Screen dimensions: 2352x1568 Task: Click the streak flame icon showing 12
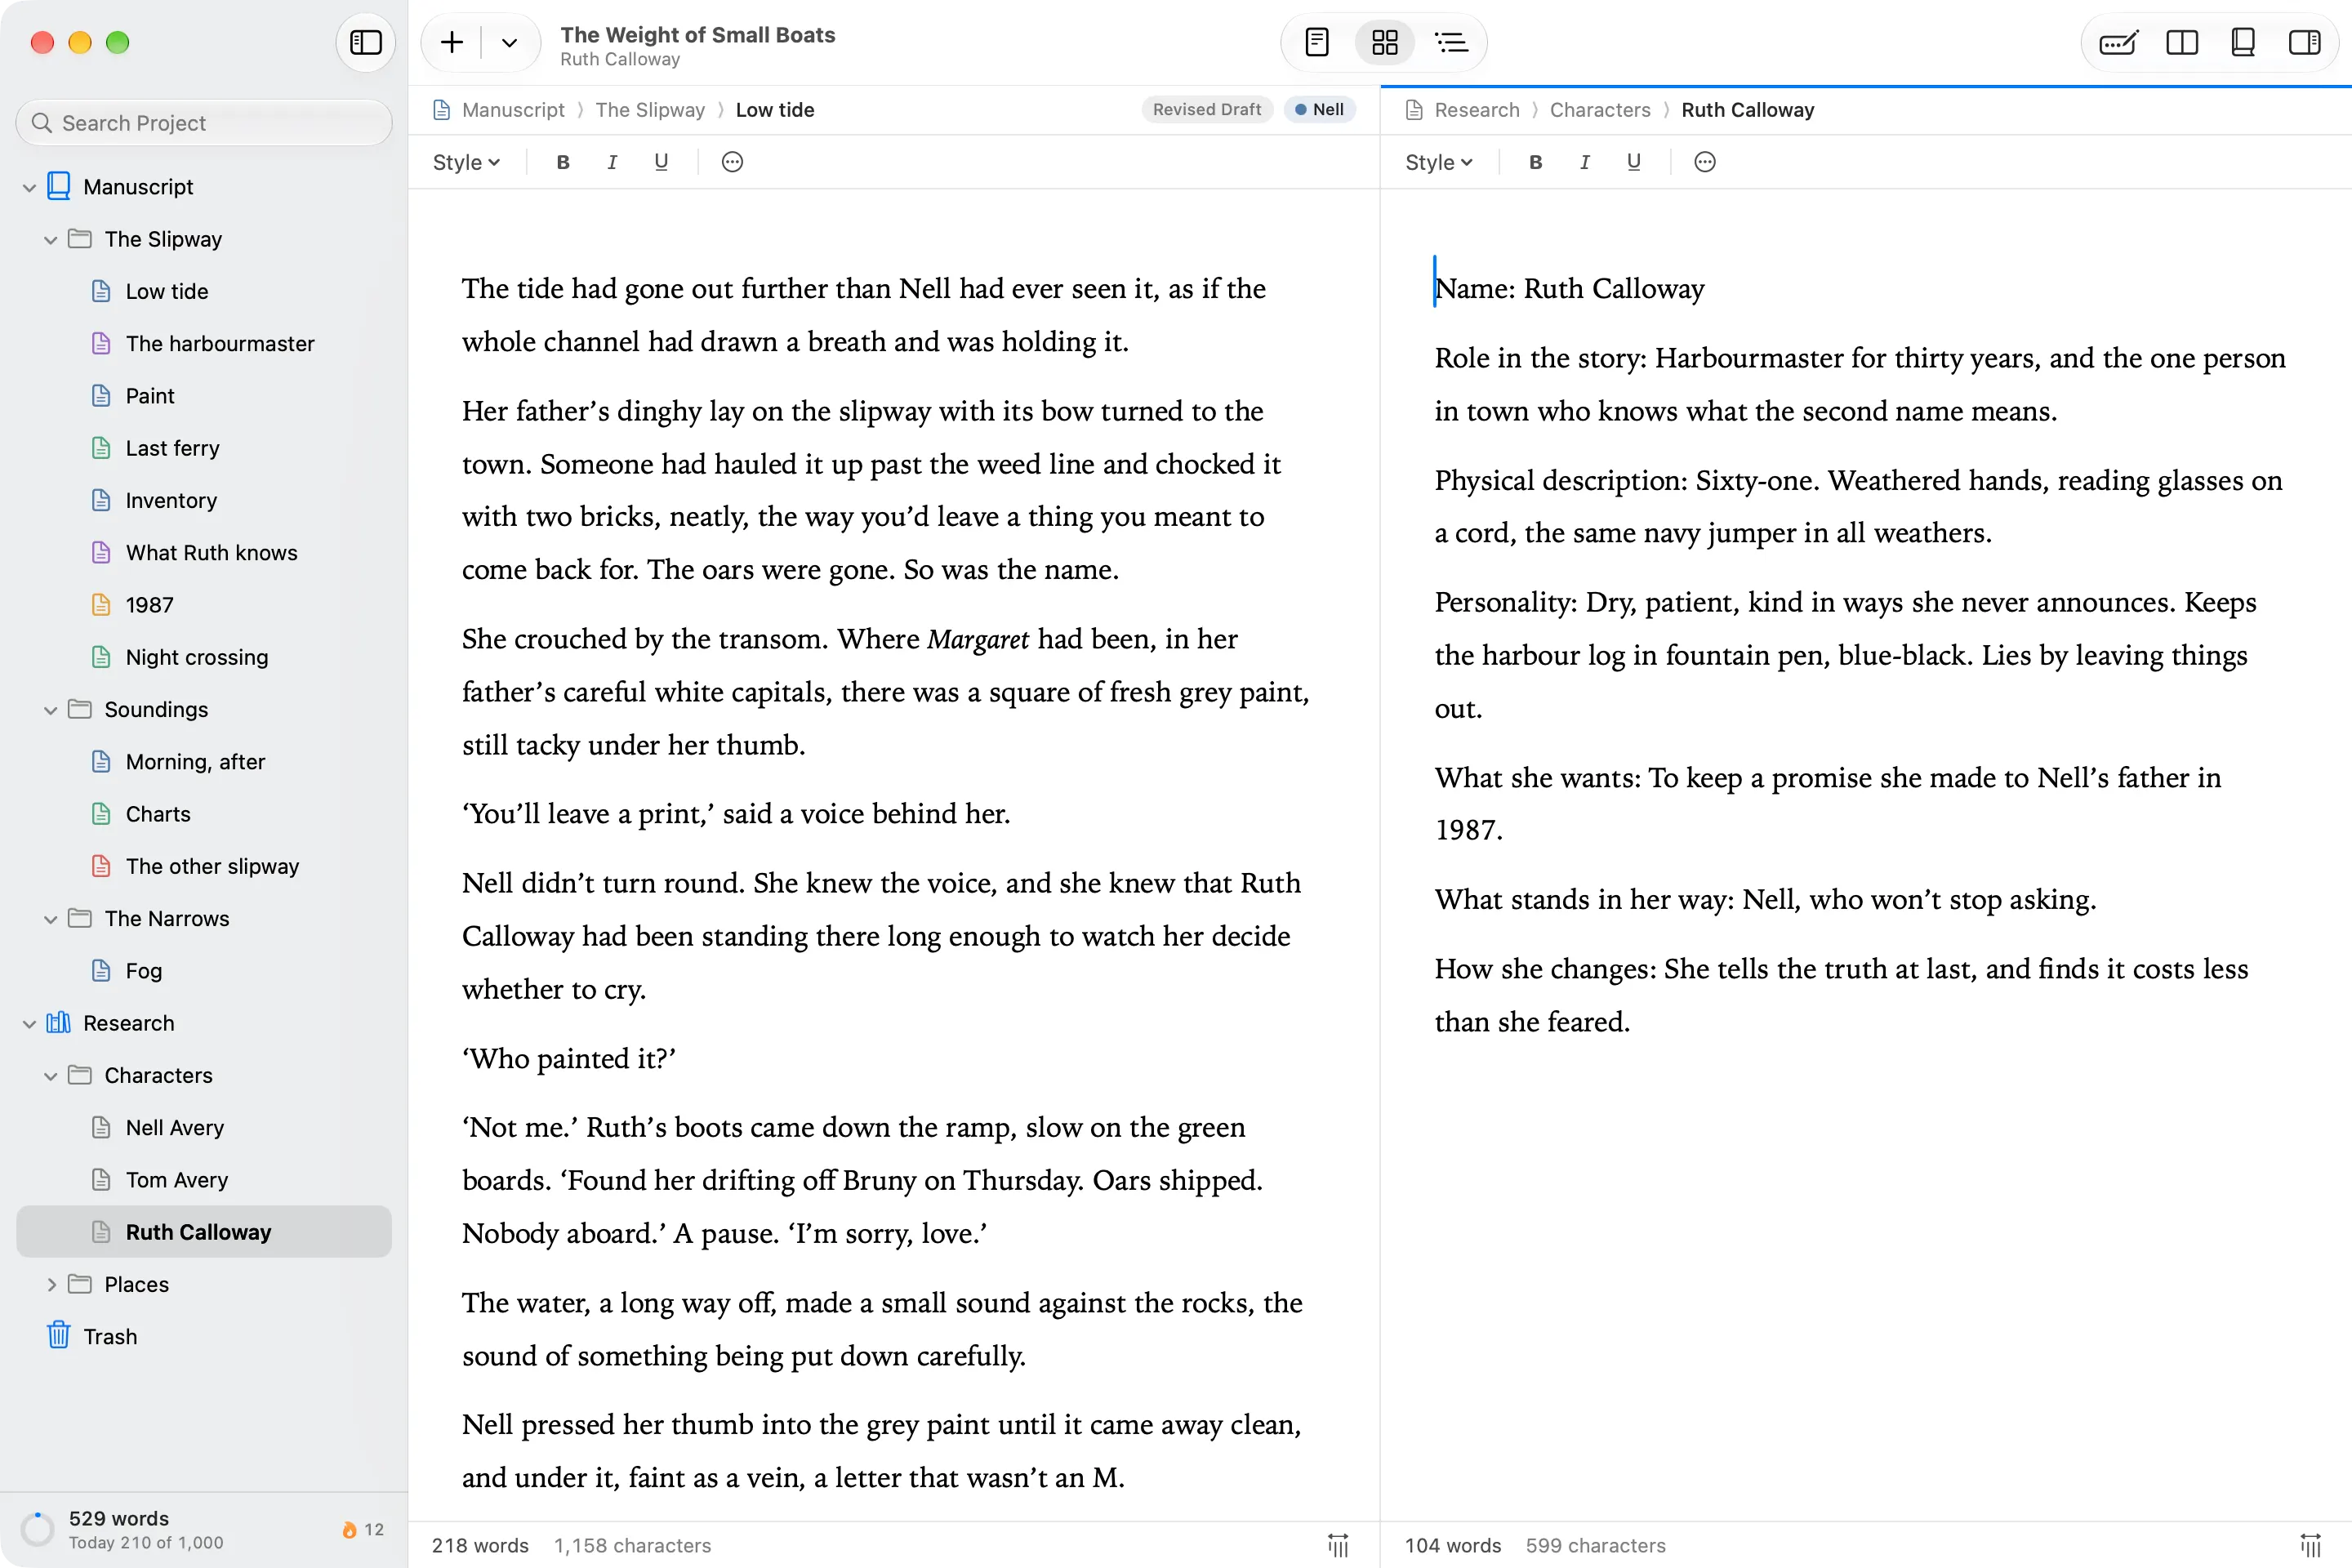(x=349, y=1530)
